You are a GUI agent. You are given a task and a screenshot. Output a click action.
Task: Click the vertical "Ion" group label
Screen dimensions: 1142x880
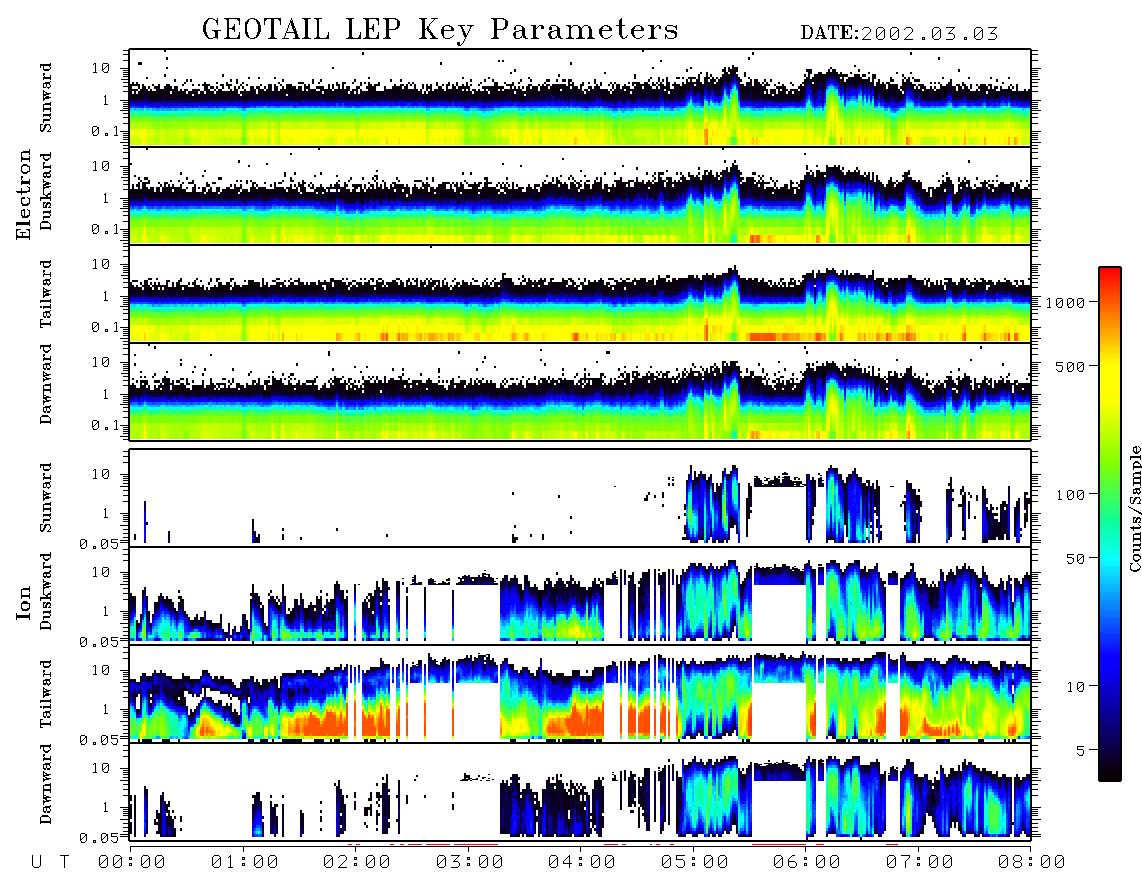pos(24,603)
